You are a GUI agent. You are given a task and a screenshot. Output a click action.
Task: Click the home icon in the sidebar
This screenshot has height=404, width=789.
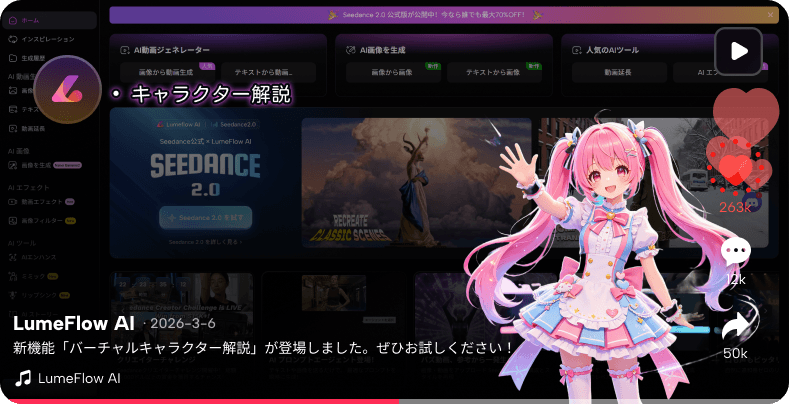tap(13, 20)
